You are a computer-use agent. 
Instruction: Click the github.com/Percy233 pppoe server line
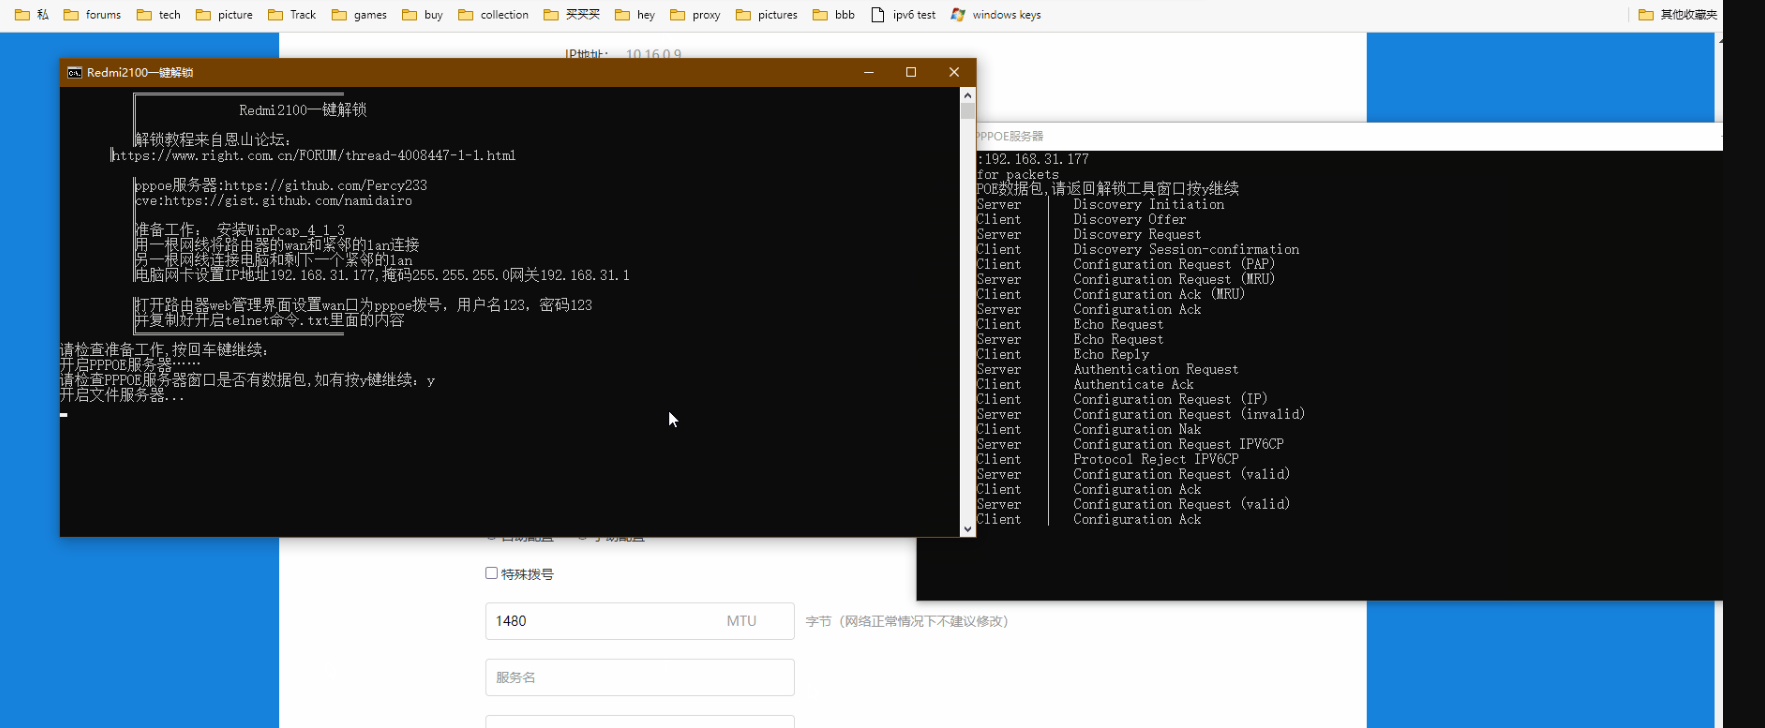click(x=281, y=185)
